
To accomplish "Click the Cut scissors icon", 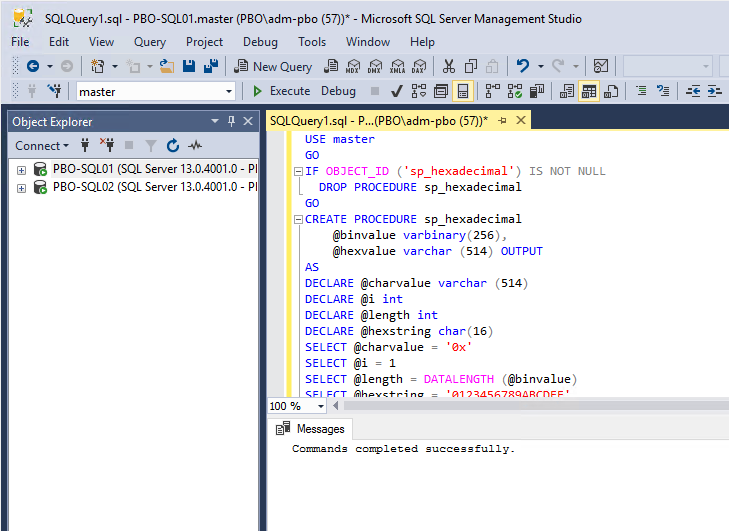I will 449,66.
